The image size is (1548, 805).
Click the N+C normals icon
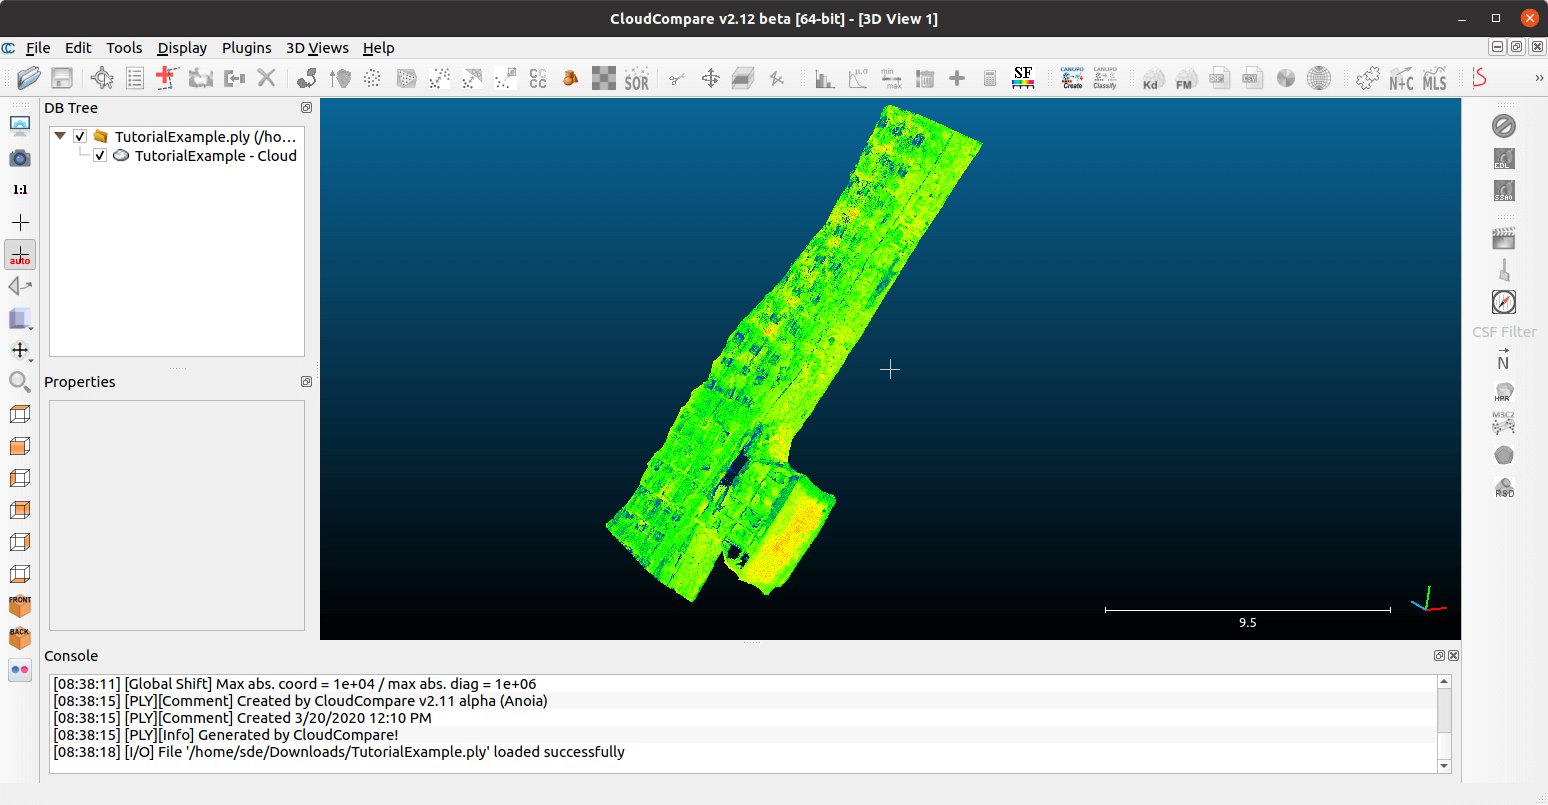pos(1401,78)
